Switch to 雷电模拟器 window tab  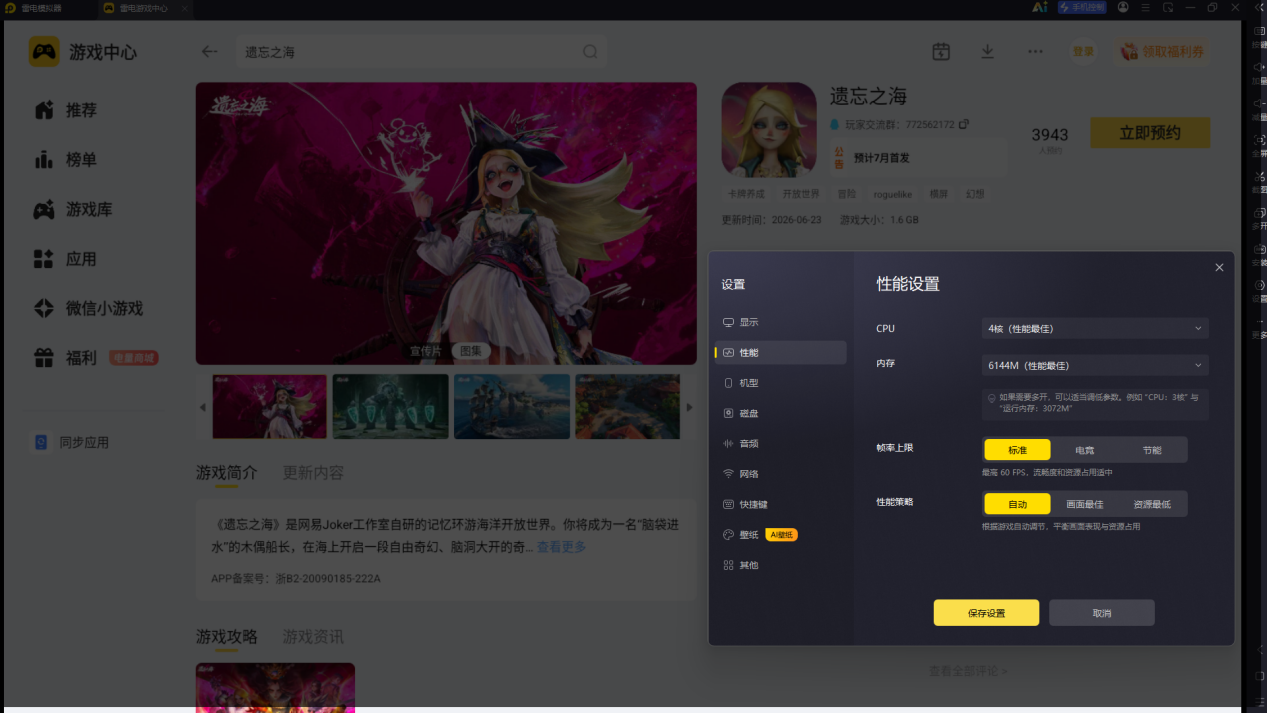(40, 8)
